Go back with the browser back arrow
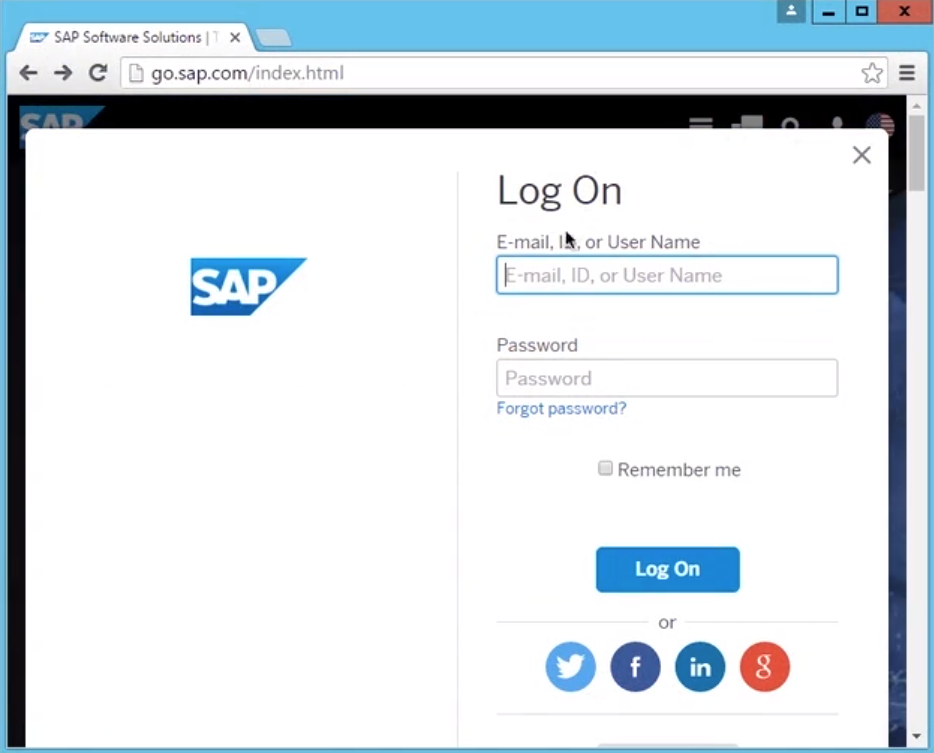The height and width of the screenshot is (753, 934). click(28, 73)
